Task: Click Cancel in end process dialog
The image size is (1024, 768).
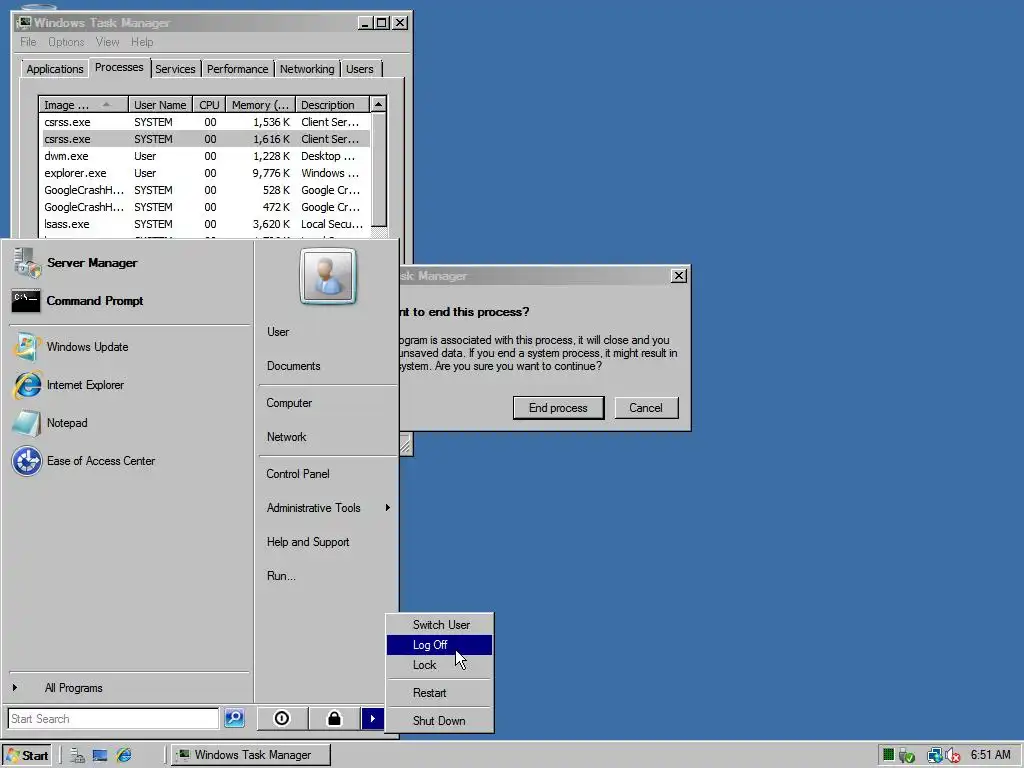Action: pyautogui.click(x=646, y=408)
